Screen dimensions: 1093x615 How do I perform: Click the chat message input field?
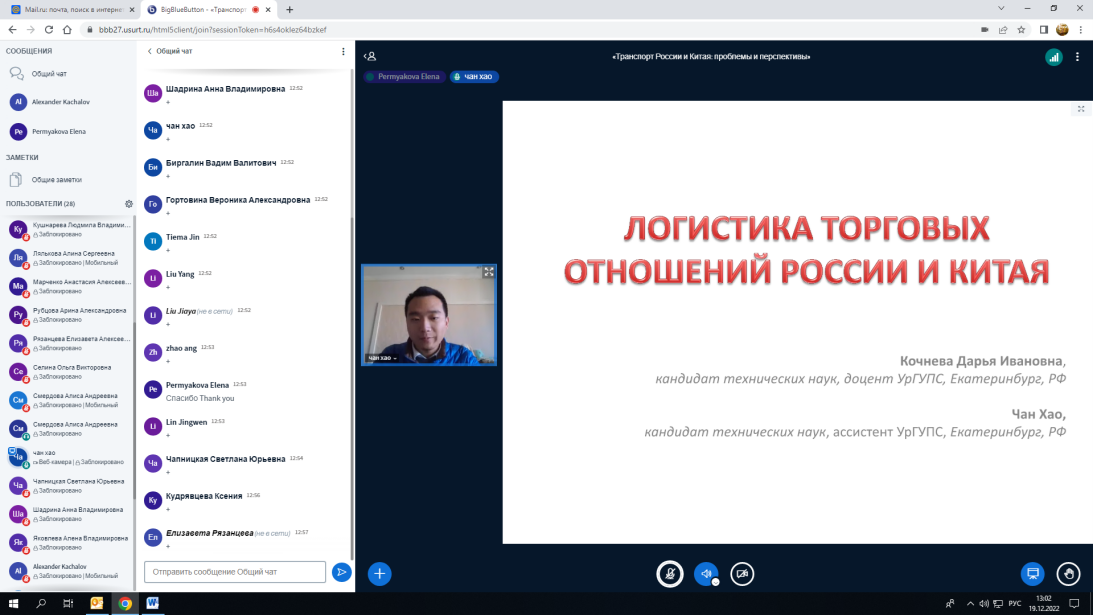pos(235,572)
